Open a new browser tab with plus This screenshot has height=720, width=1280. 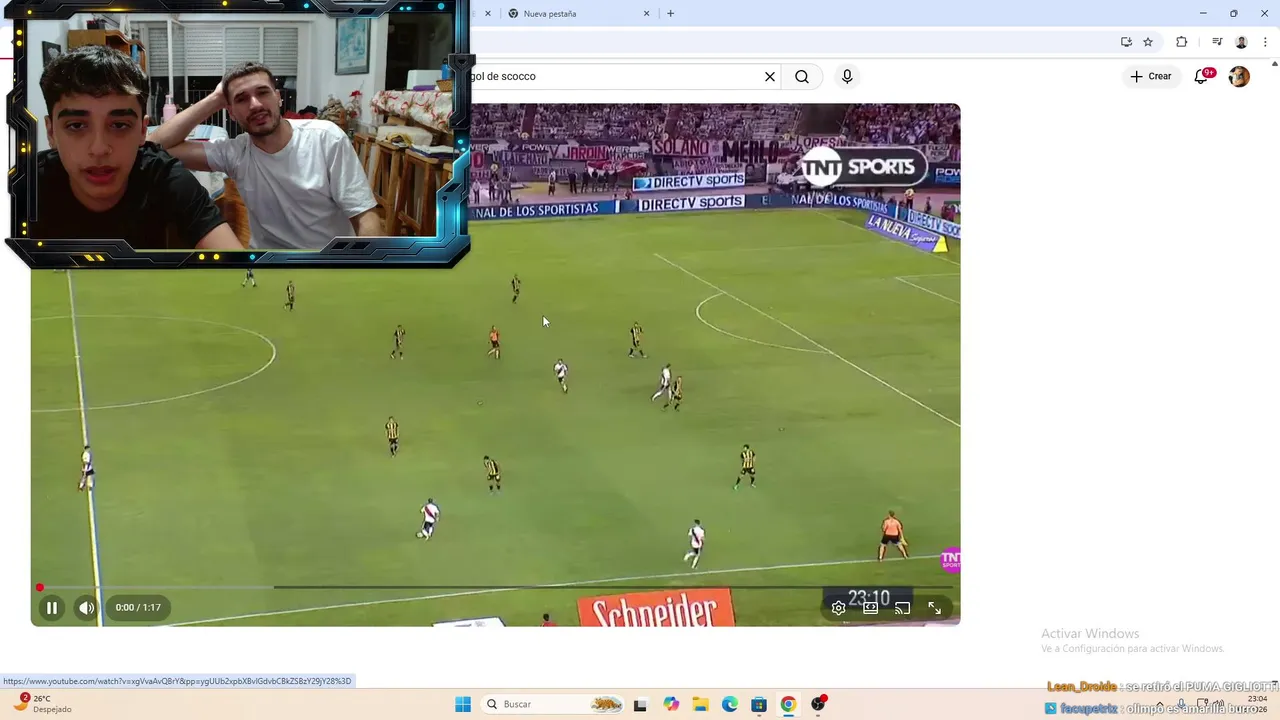coord(670,14)
